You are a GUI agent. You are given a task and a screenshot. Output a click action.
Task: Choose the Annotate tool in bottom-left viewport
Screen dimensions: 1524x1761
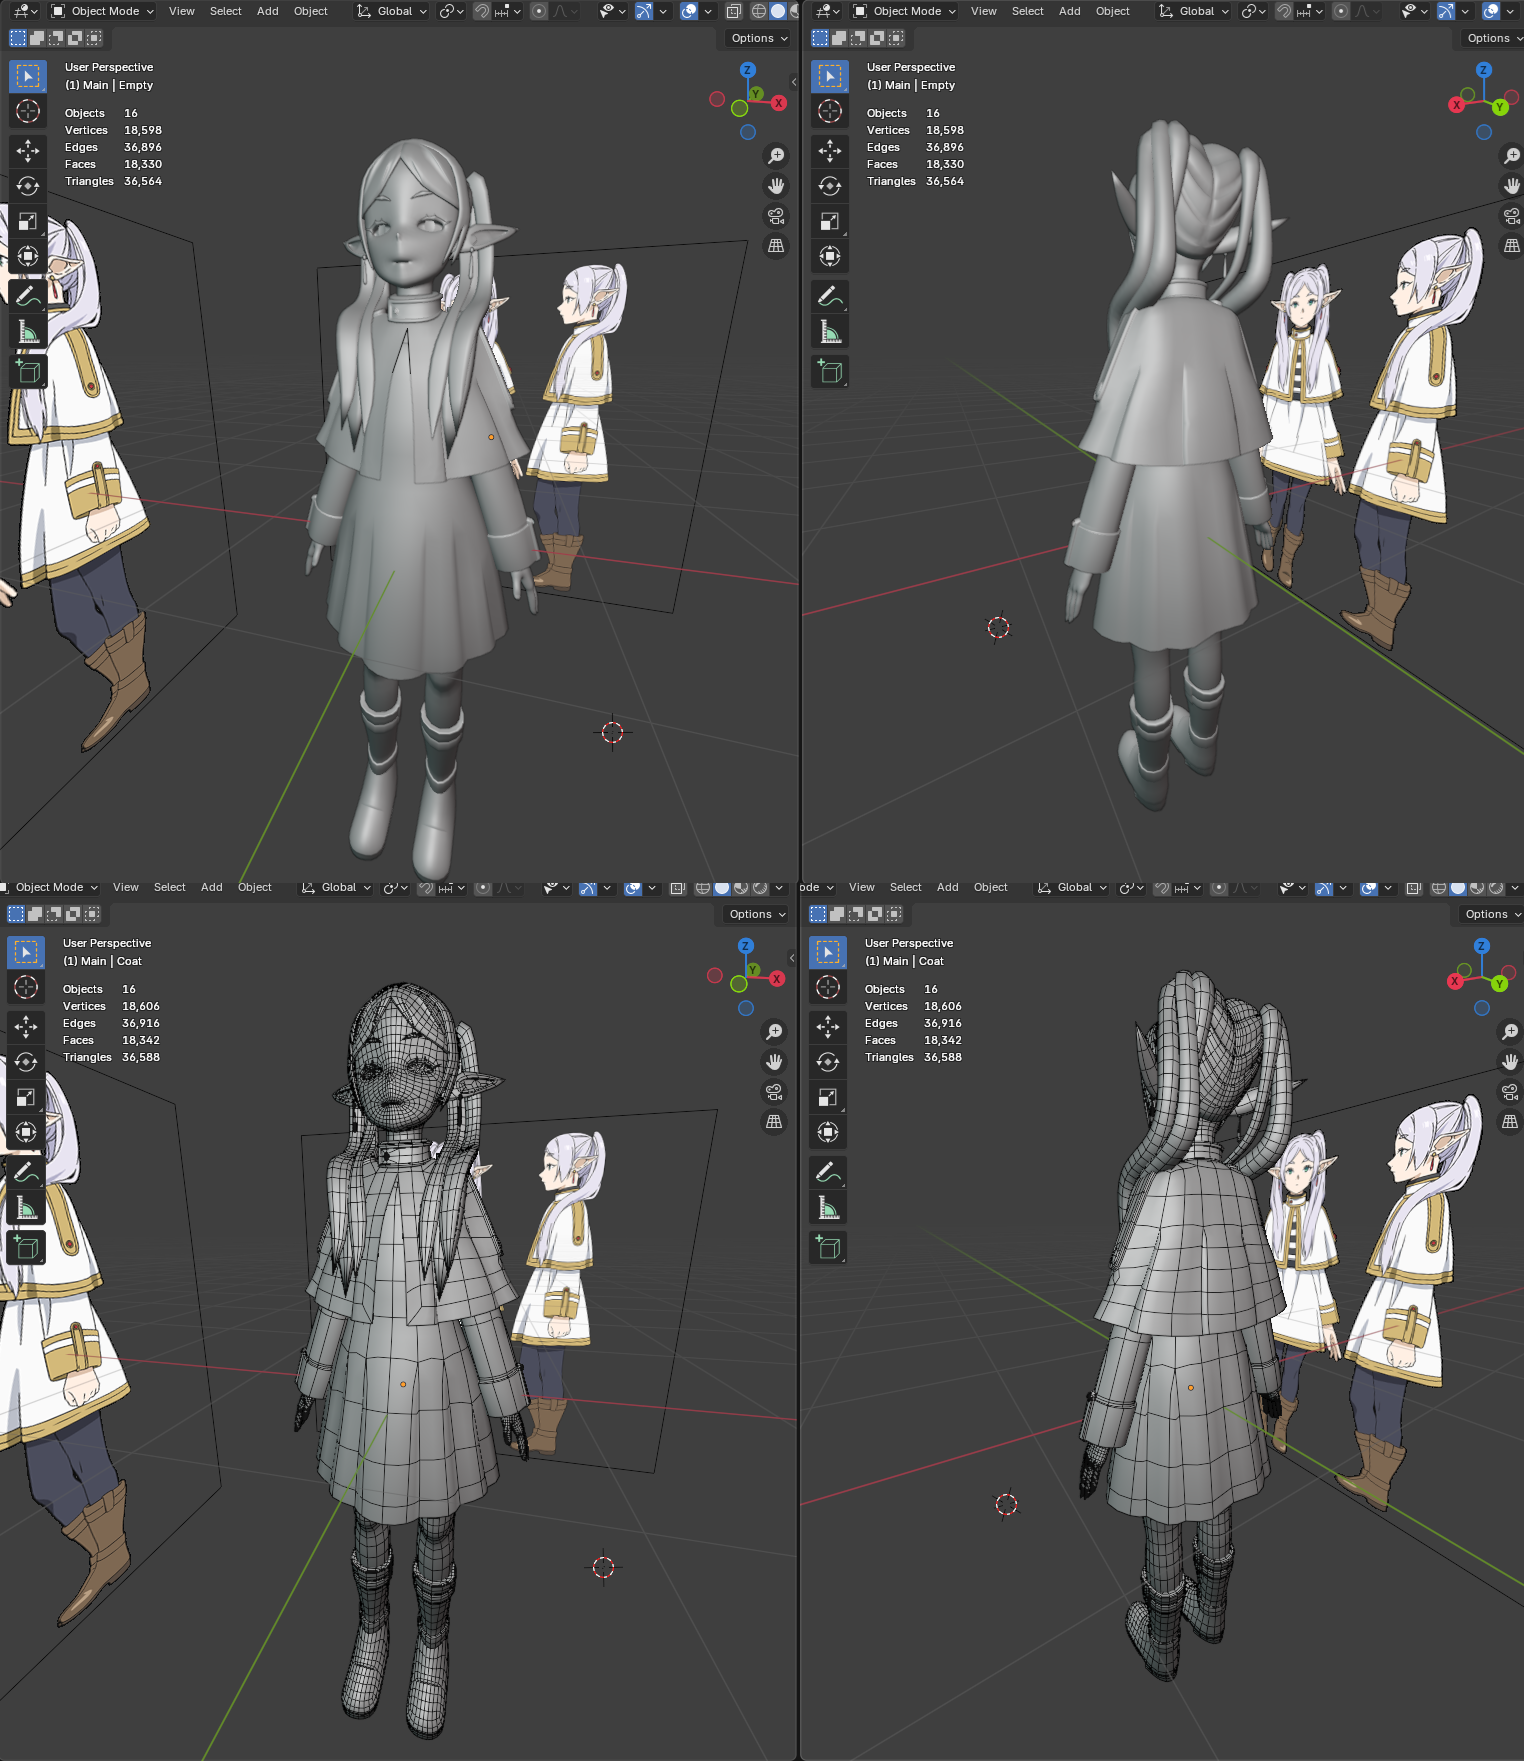(26, 1172)
